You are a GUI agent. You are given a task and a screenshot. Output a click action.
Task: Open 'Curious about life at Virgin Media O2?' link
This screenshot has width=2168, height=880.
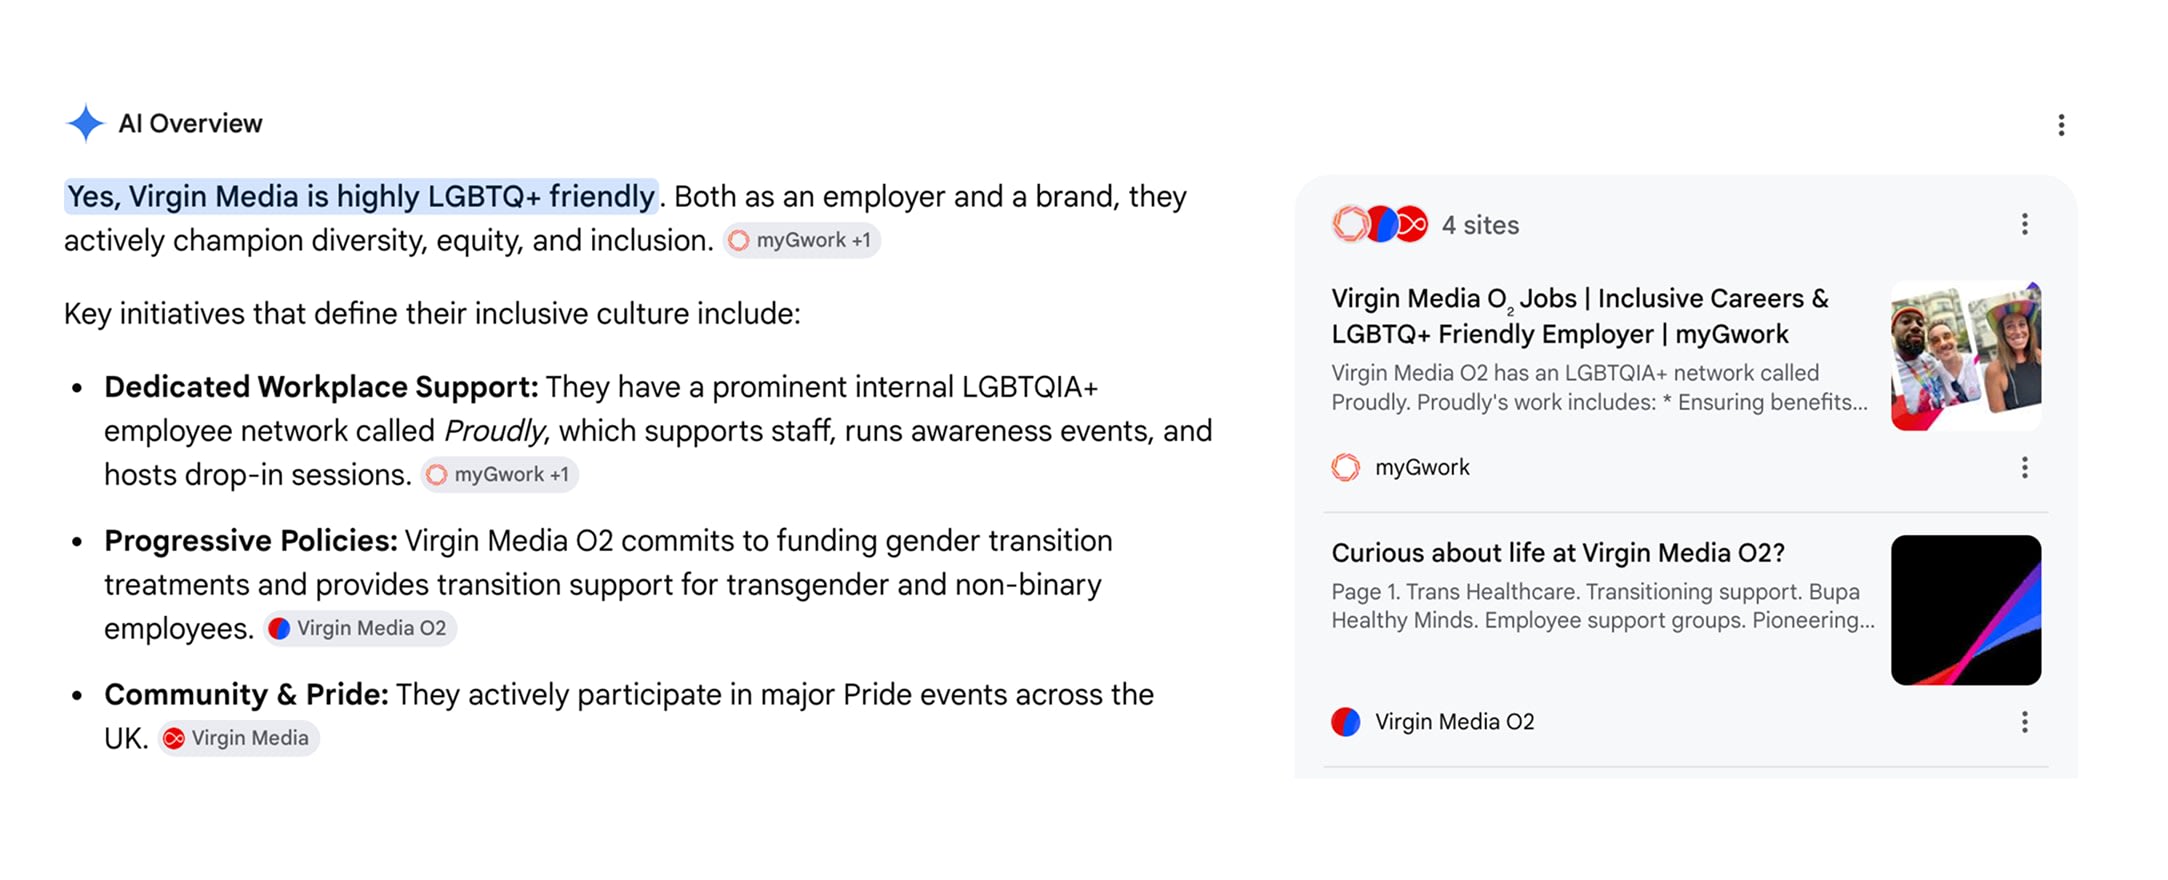click(x=1558, y=553)
